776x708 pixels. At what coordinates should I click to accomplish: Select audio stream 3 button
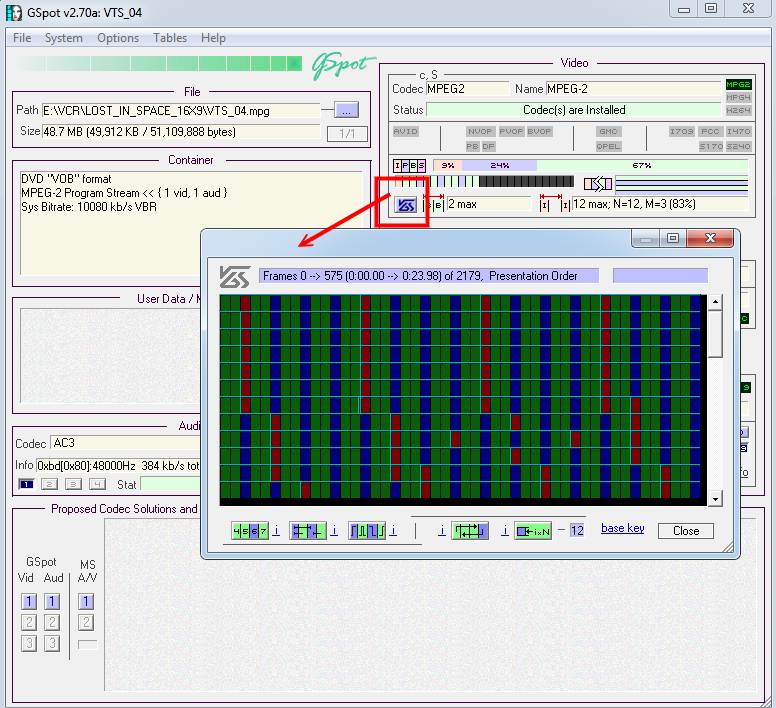pos(73,484)
